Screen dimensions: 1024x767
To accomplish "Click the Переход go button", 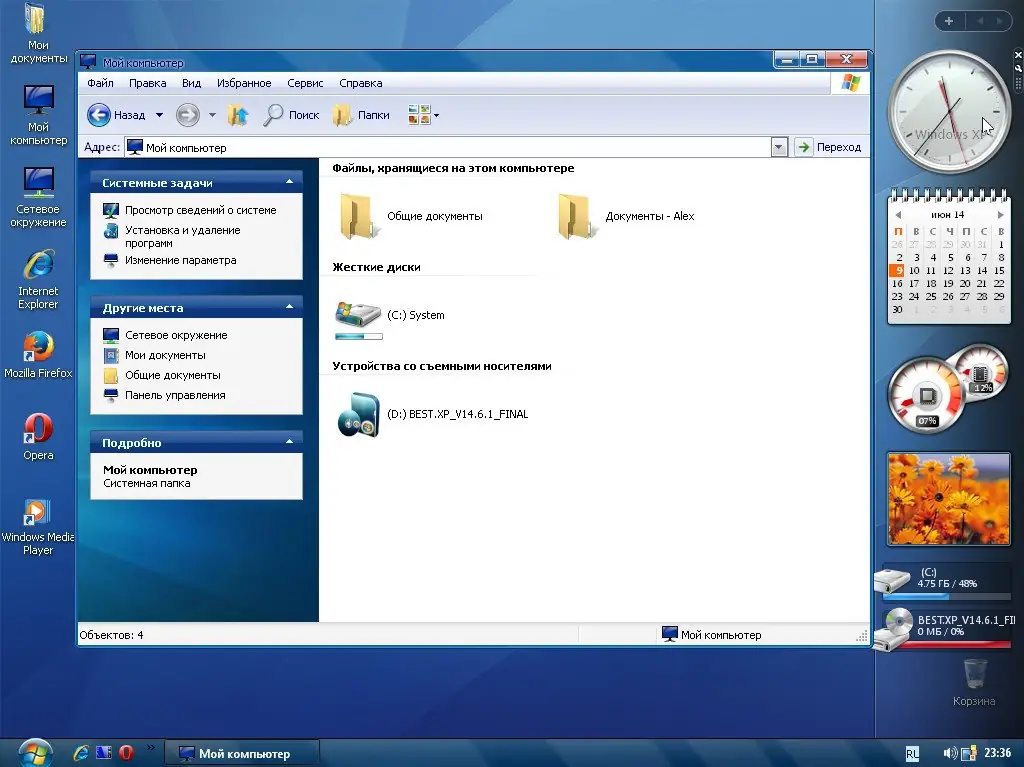I will click(x=829, y=147).
